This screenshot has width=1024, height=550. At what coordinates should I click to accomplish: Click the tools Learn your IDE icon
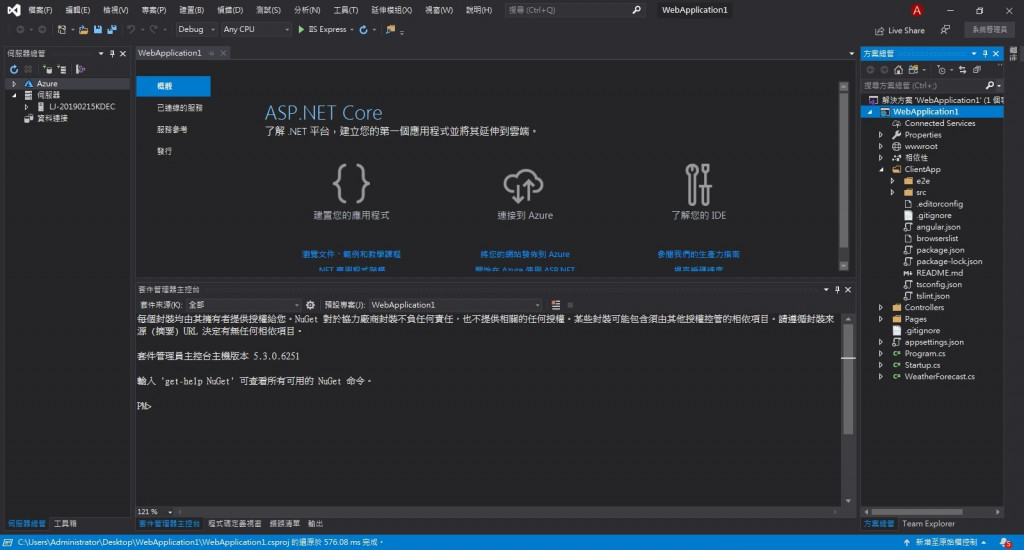pos(698,184)
